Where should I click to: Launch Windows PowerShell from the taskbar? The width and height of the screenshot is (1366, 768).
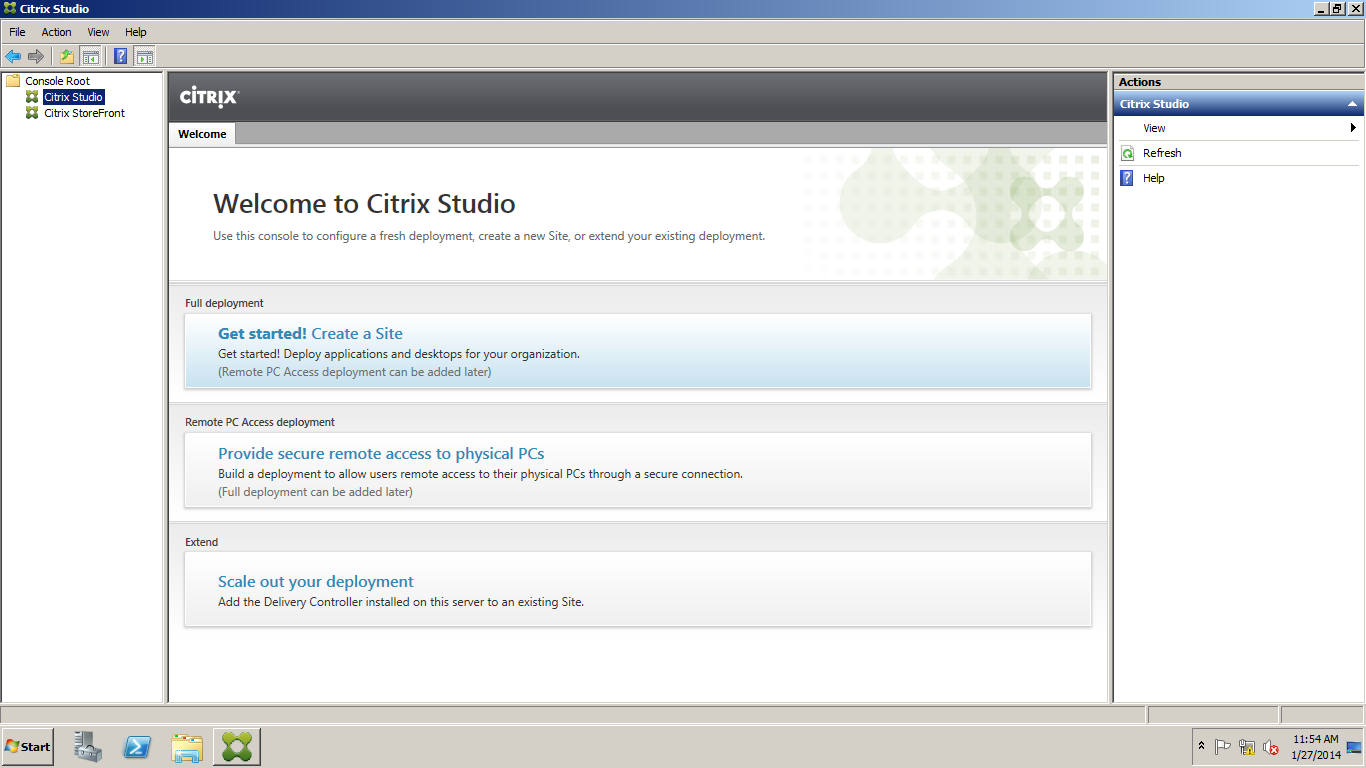(137, 747)
